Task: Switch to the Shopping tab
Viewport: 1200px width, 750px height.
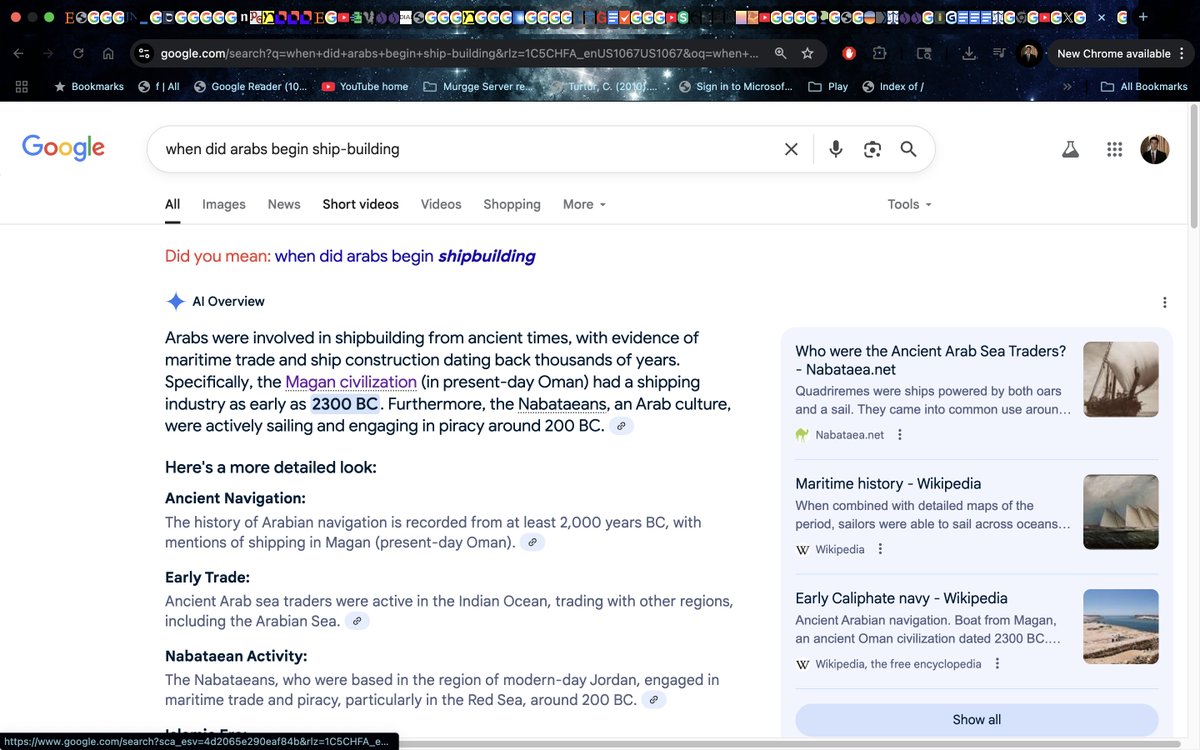Action: (512, 204)
